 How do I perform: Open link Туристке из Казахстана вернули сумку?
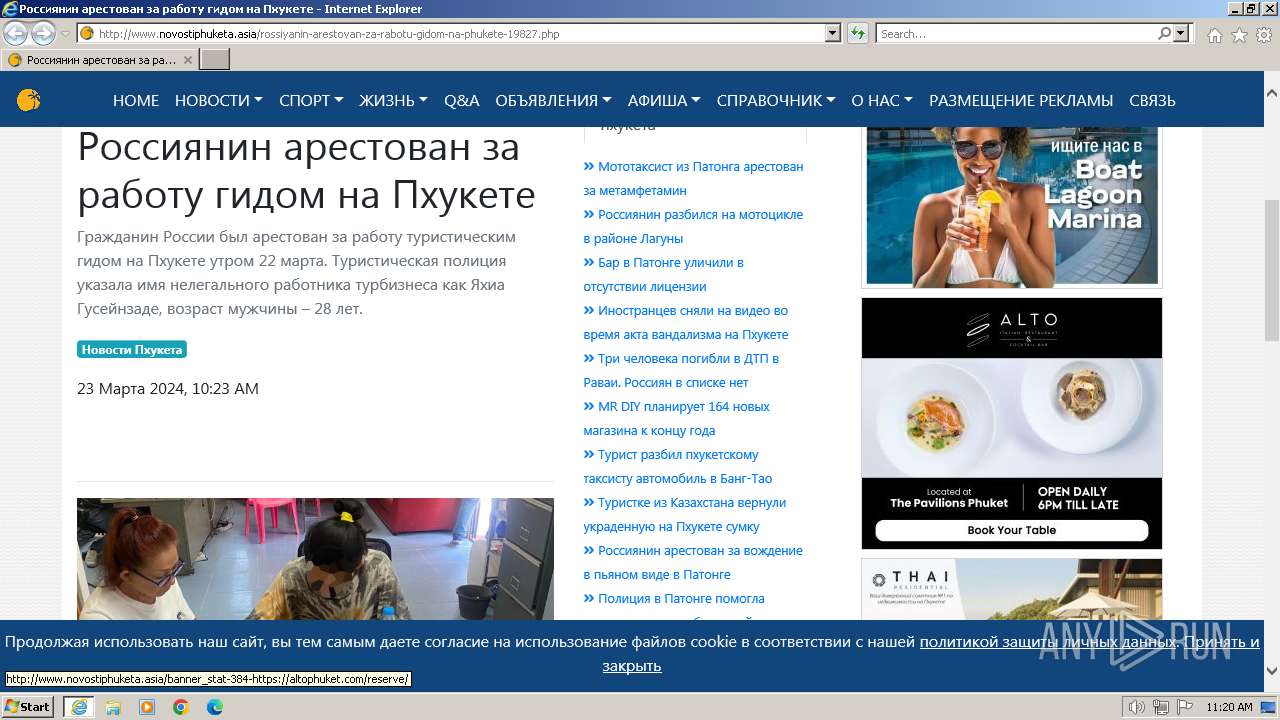685,514
